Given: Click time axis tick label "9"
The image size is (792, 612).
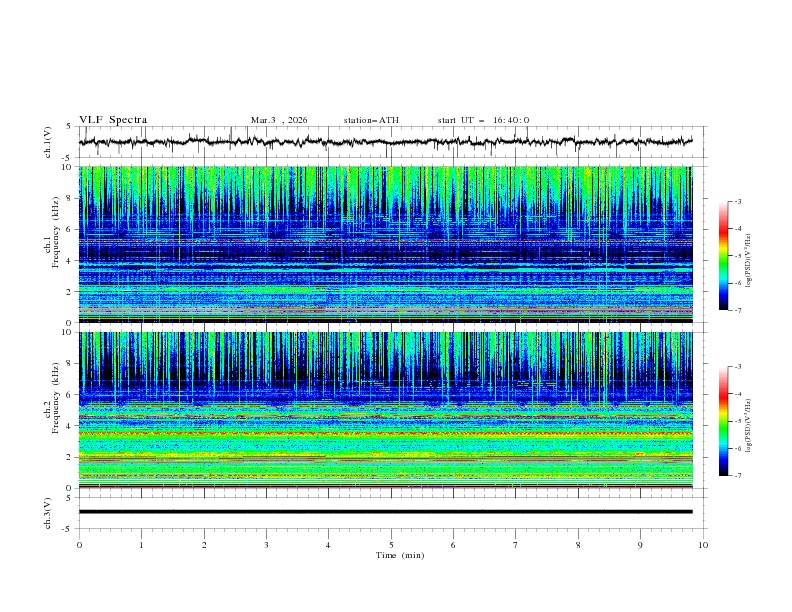Looking at the screenshot, I should click(640, 545).
